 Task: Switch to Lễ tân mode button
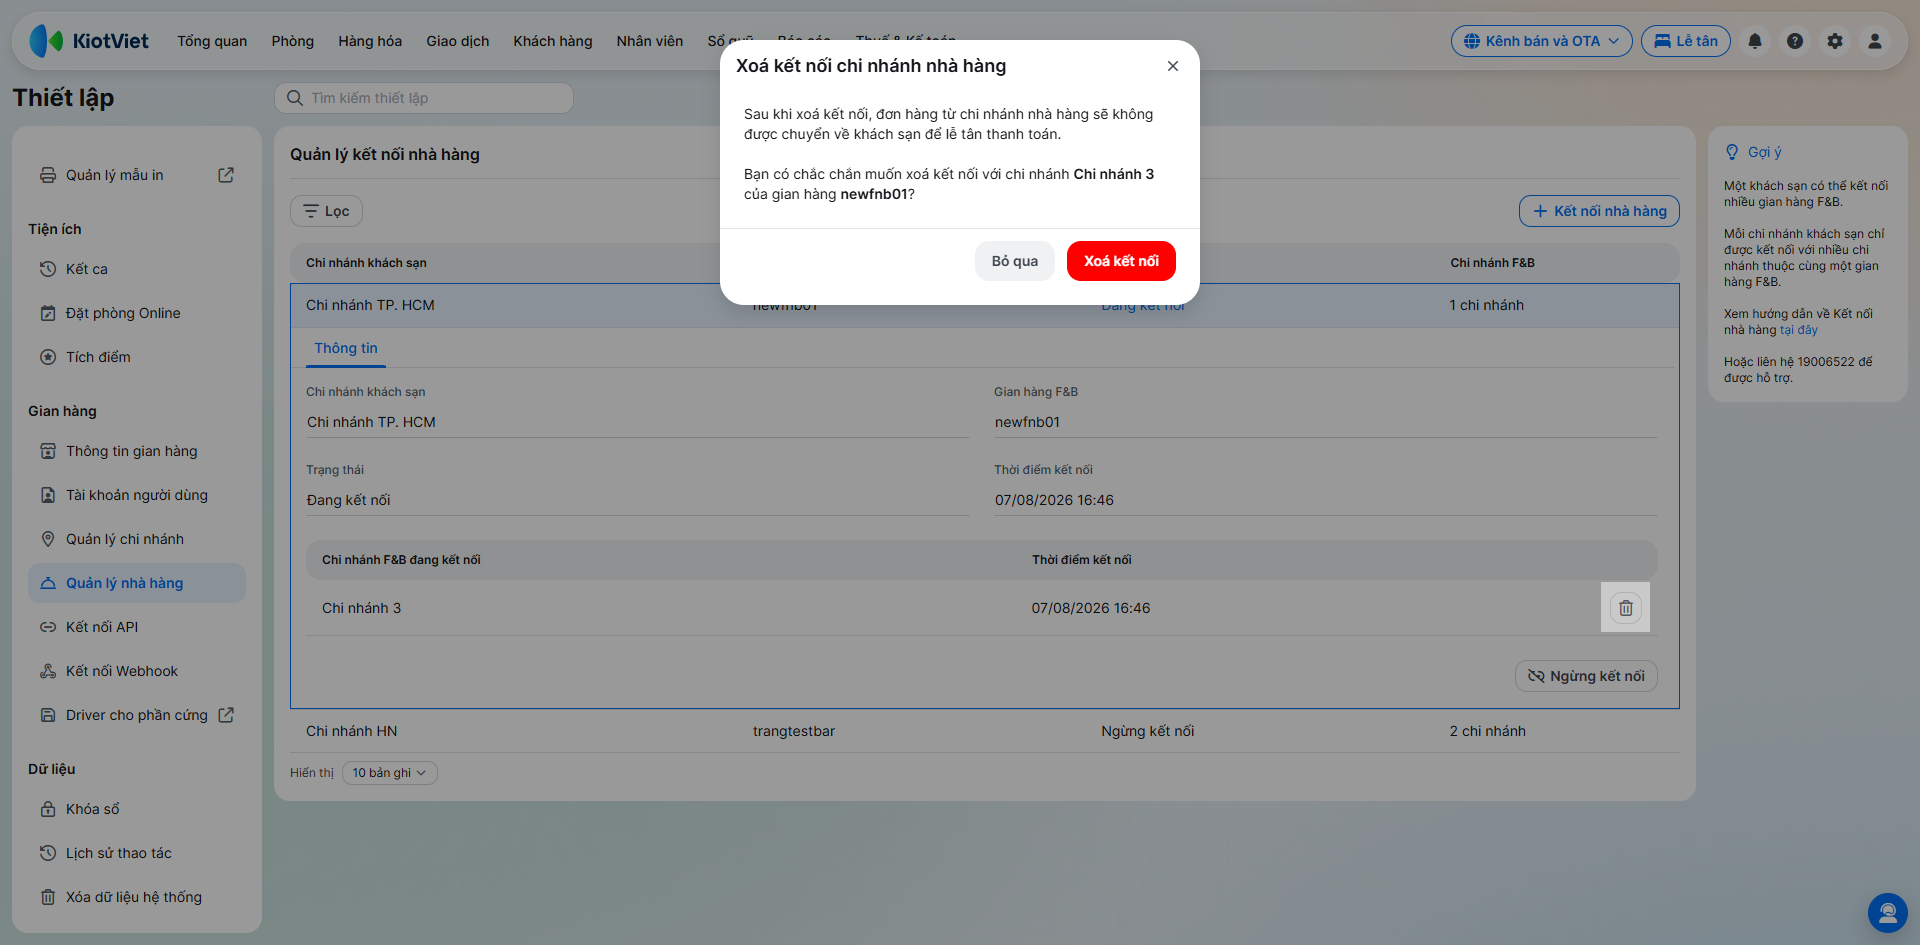click(1686, 41)
